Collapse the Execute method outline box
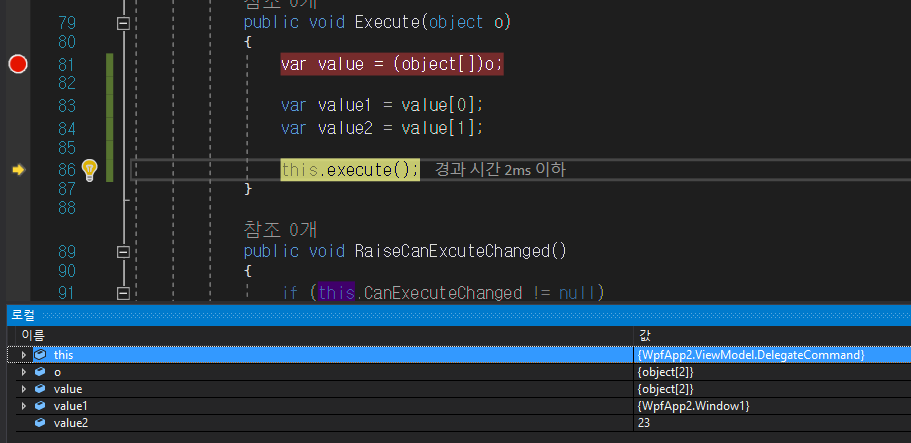The height and width of the screenshot is (443, 911). (123, 23)
